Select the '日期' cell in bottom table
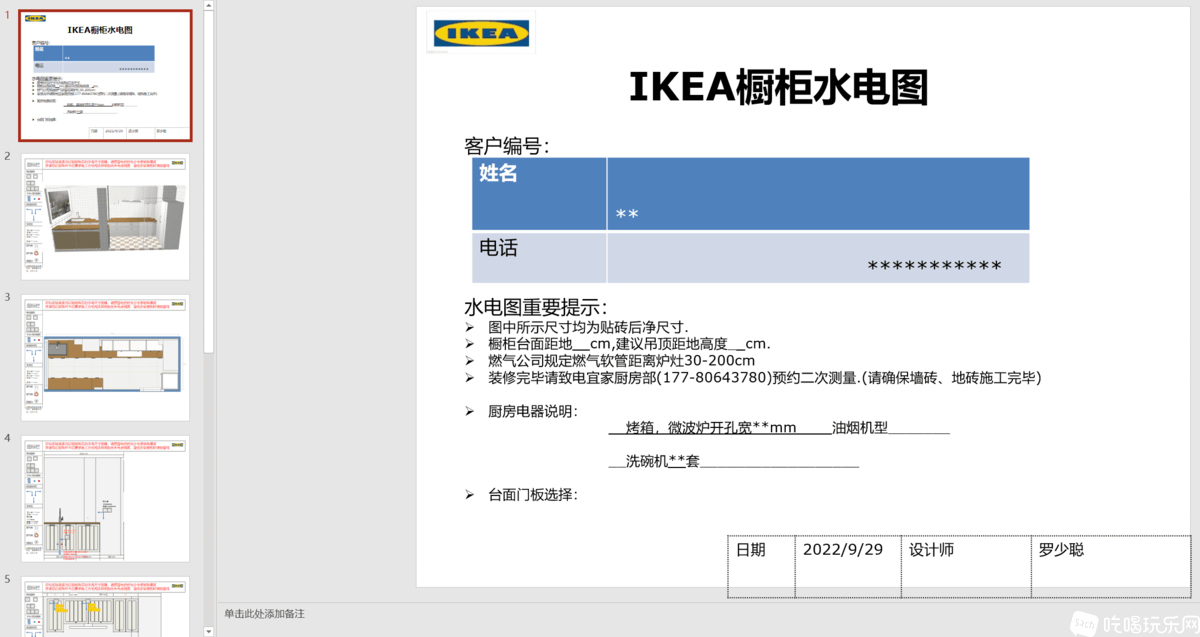Viewport: 1200px width, 637px height. tap(761, 566)
